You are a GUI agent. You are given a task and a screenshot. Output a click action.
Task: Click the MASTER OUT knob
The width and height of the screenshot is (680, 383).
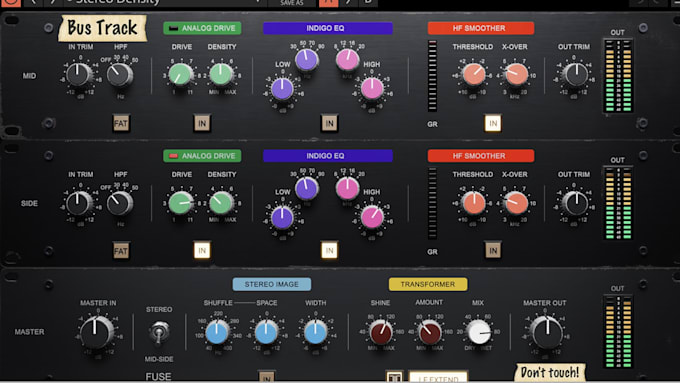(546, 332)
